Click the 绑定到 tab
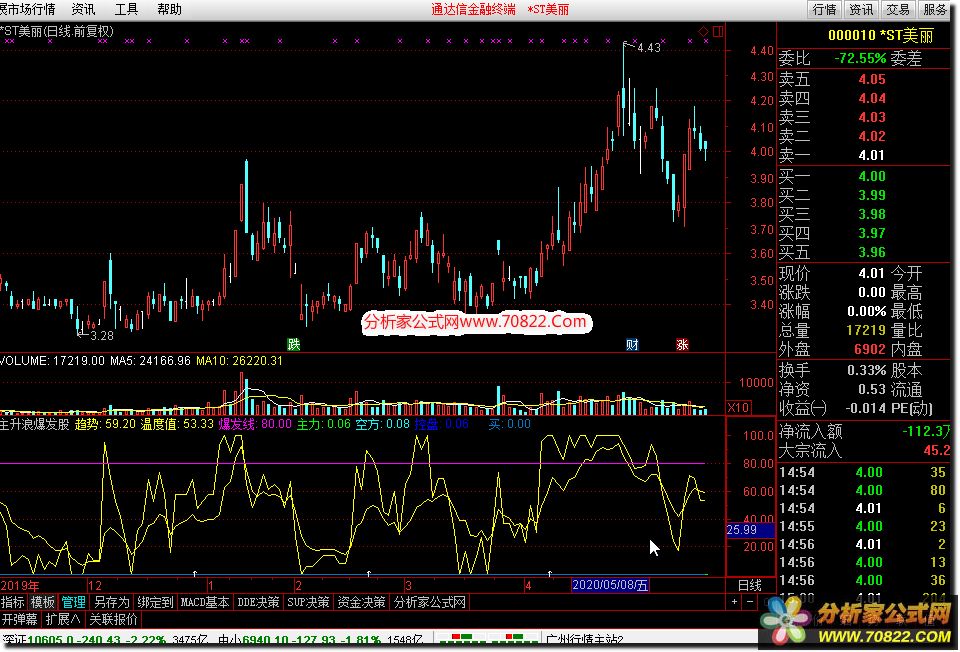 coord(155,602)
